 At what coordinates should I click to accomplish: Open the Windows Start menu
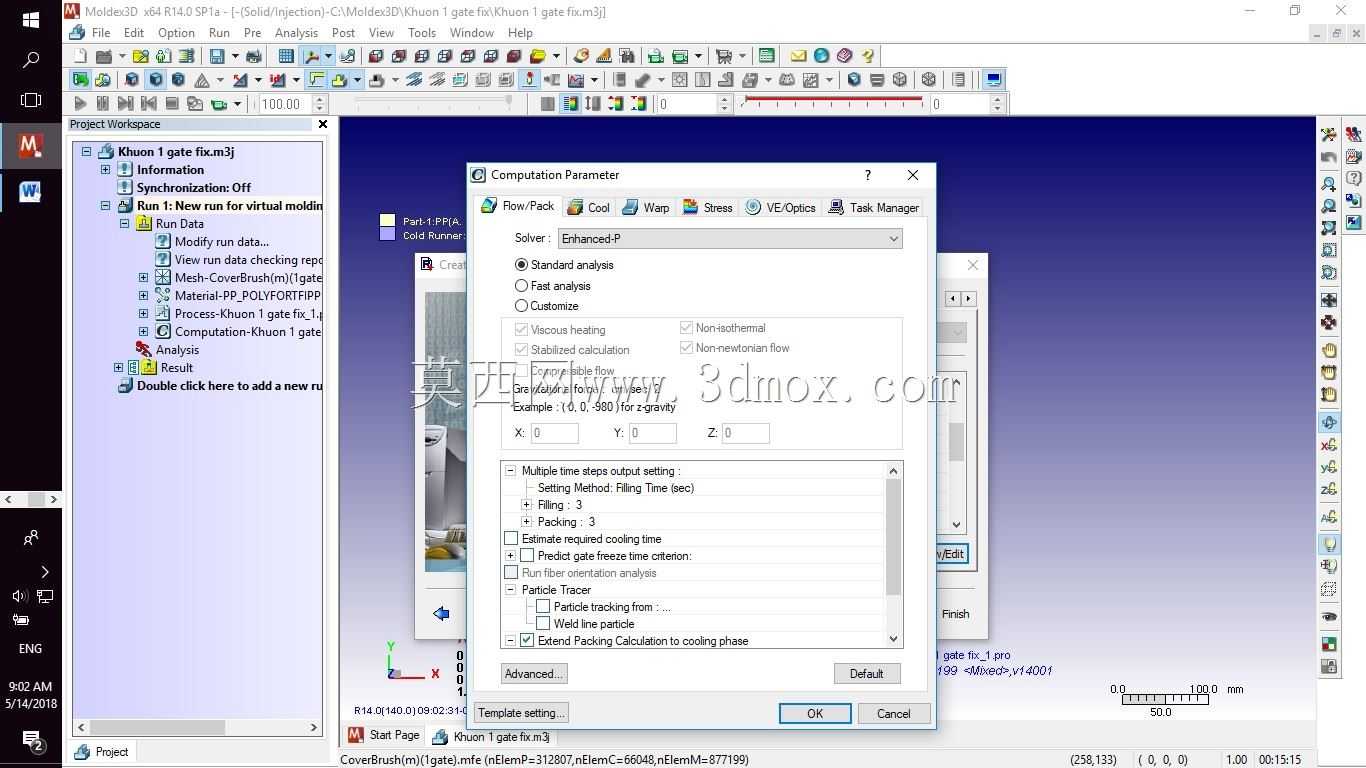(30, 20)
